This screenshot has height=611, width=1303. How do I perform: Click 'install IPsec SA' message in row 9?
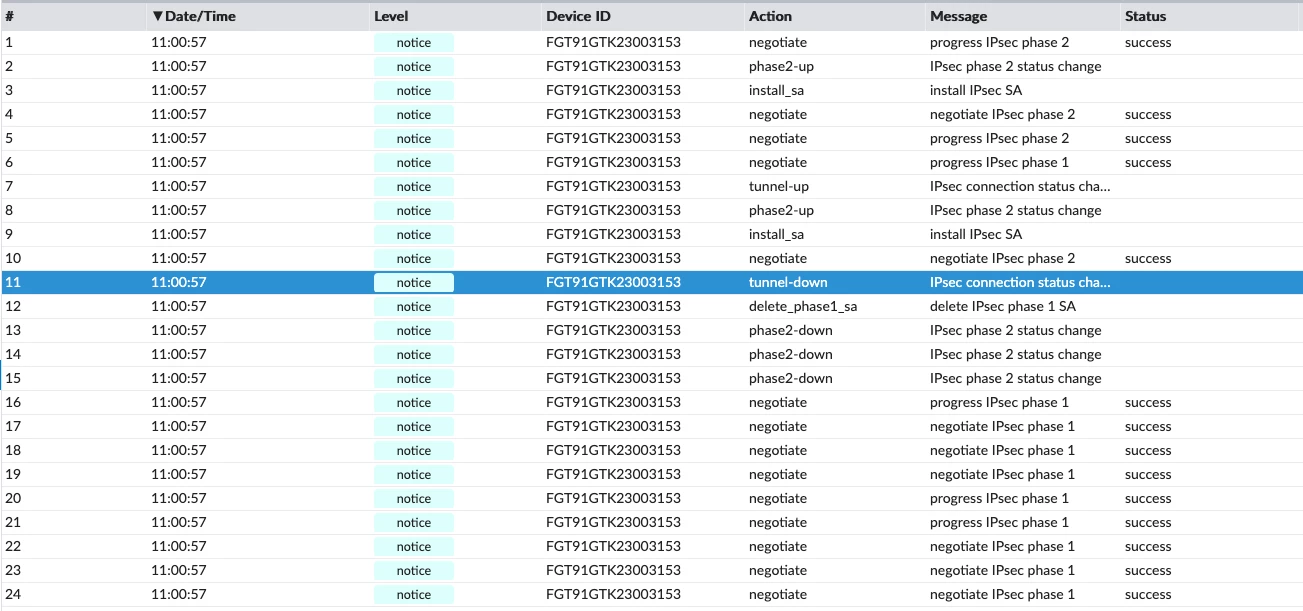976,234
